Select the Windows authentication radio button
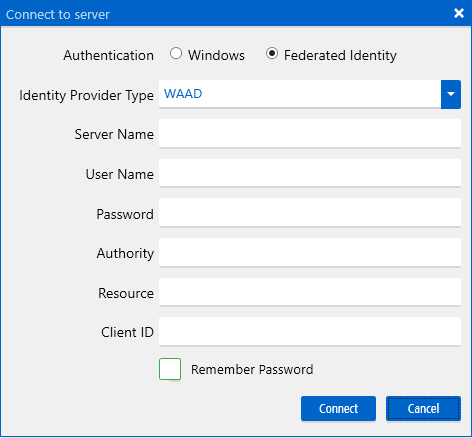 point(176,53)
